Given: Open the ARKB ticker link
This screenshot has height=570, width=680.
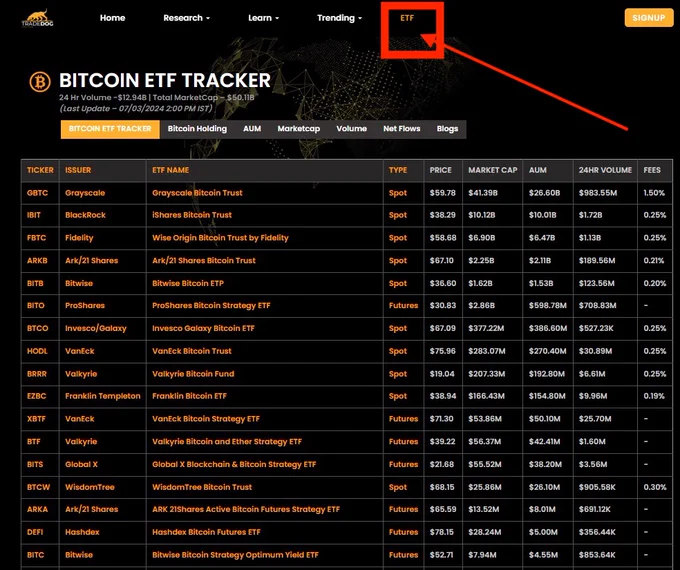Looking at the screenshot, I should [x=37, y=261].
